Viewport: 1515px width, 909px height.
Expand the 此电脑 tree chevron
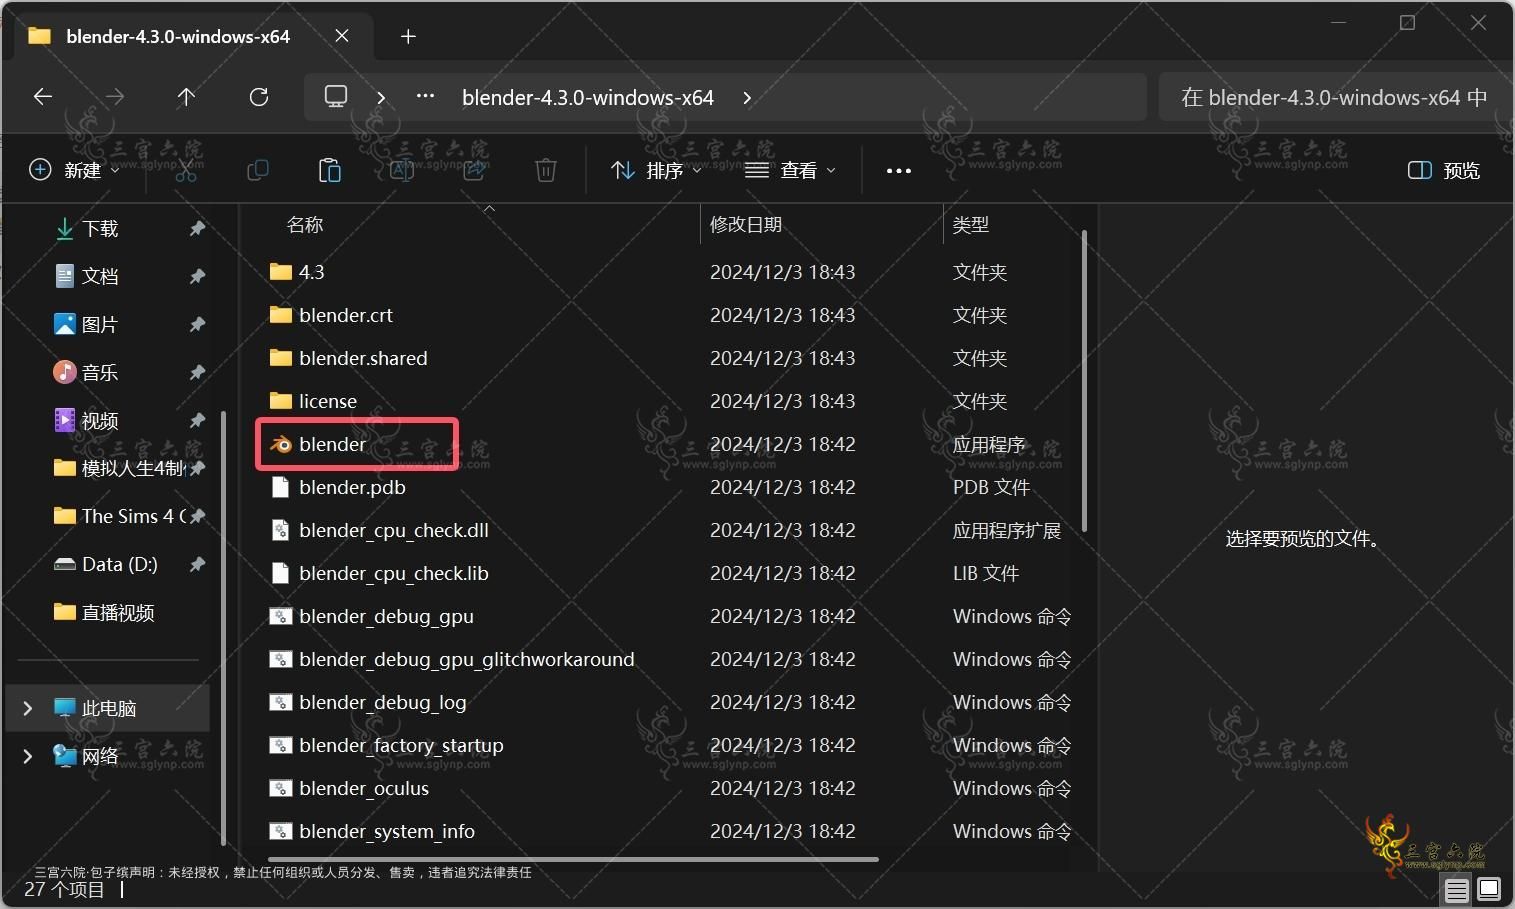click(27, 708)
